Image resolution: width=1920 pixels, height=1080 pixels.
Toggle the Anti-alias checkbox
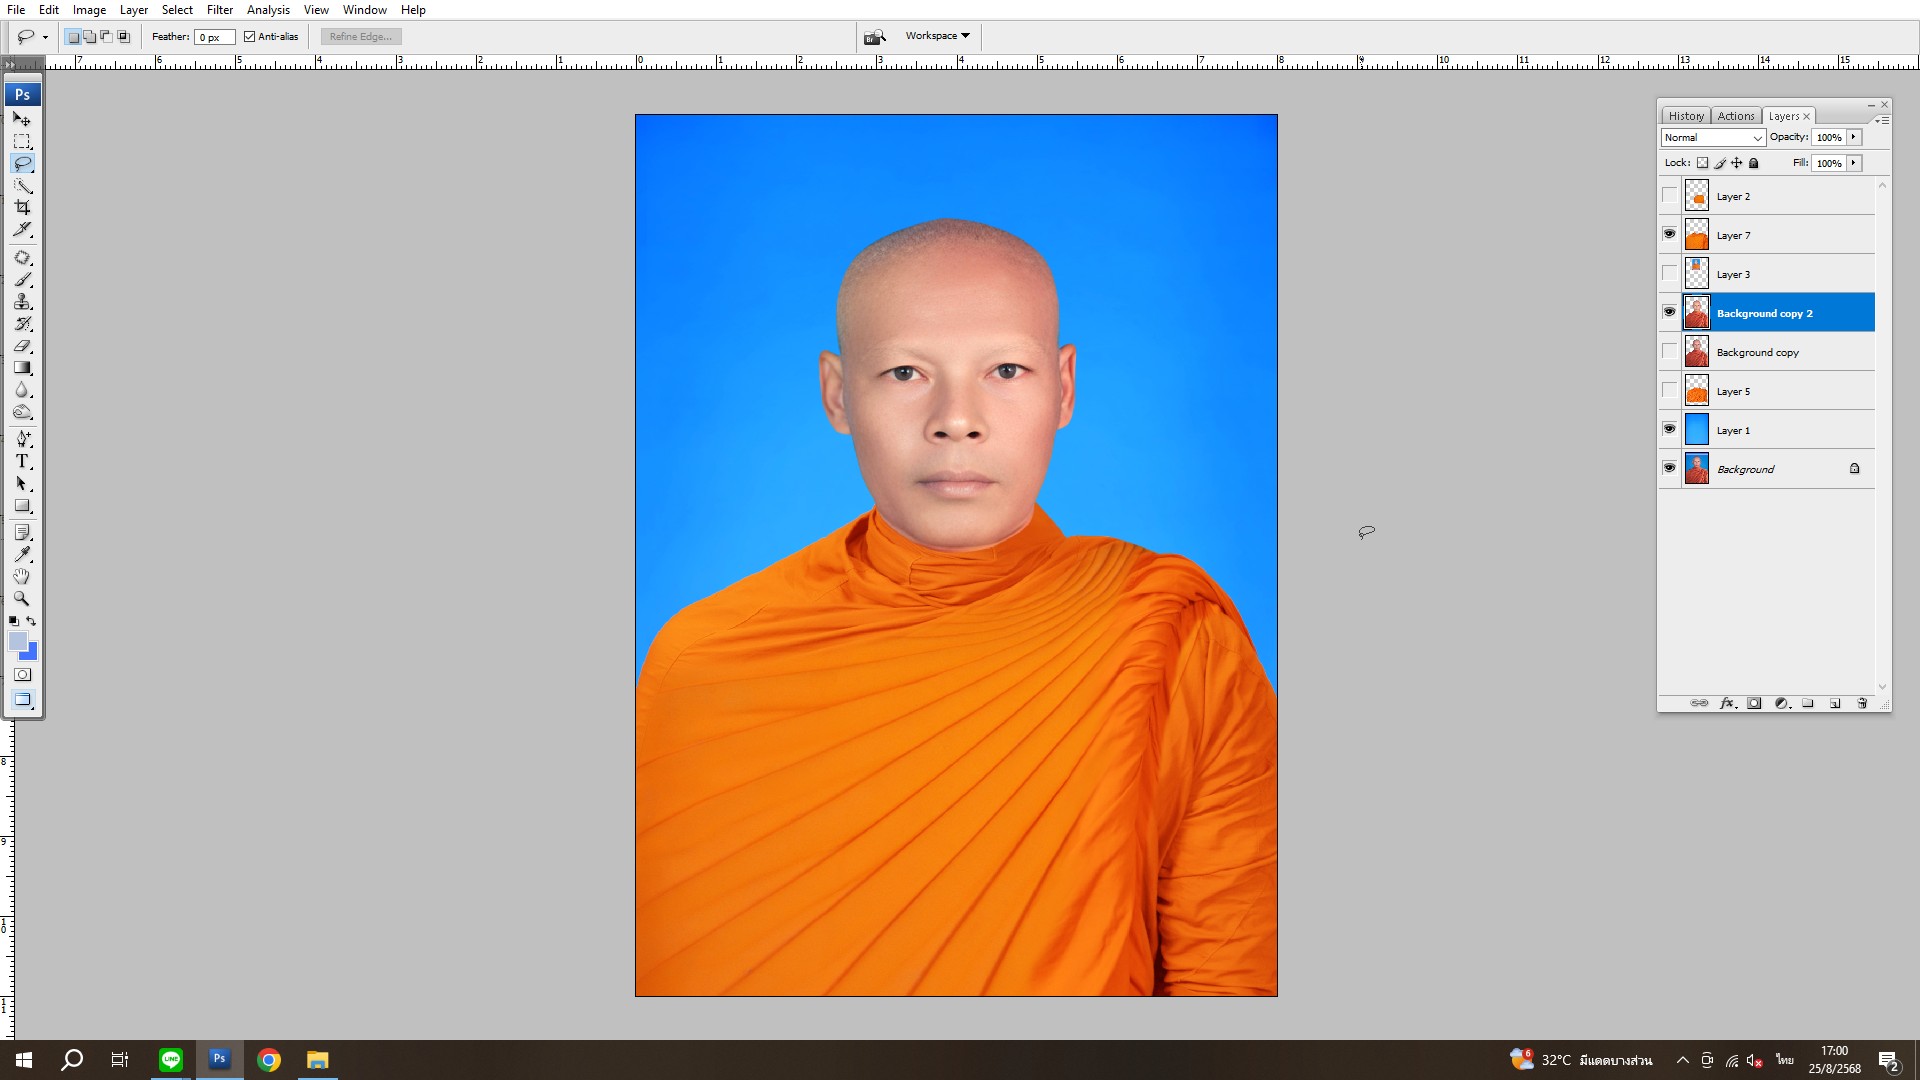(x=250, y=37)
